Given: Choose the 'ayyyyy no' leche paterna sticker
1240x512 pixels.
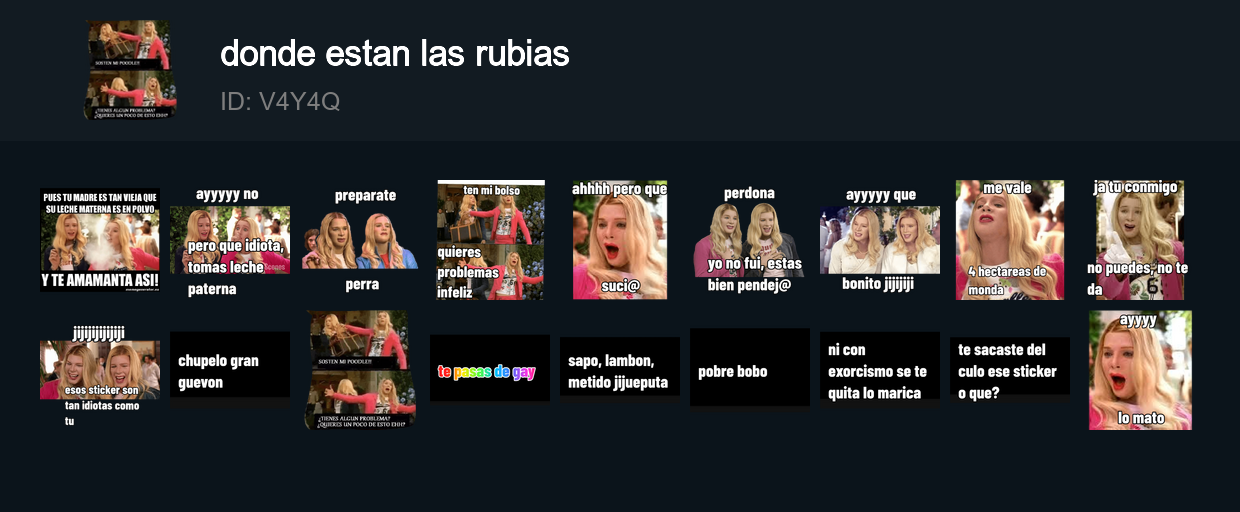Looking at the screenshot, I should pyautogui.click(x=230, y=240).
